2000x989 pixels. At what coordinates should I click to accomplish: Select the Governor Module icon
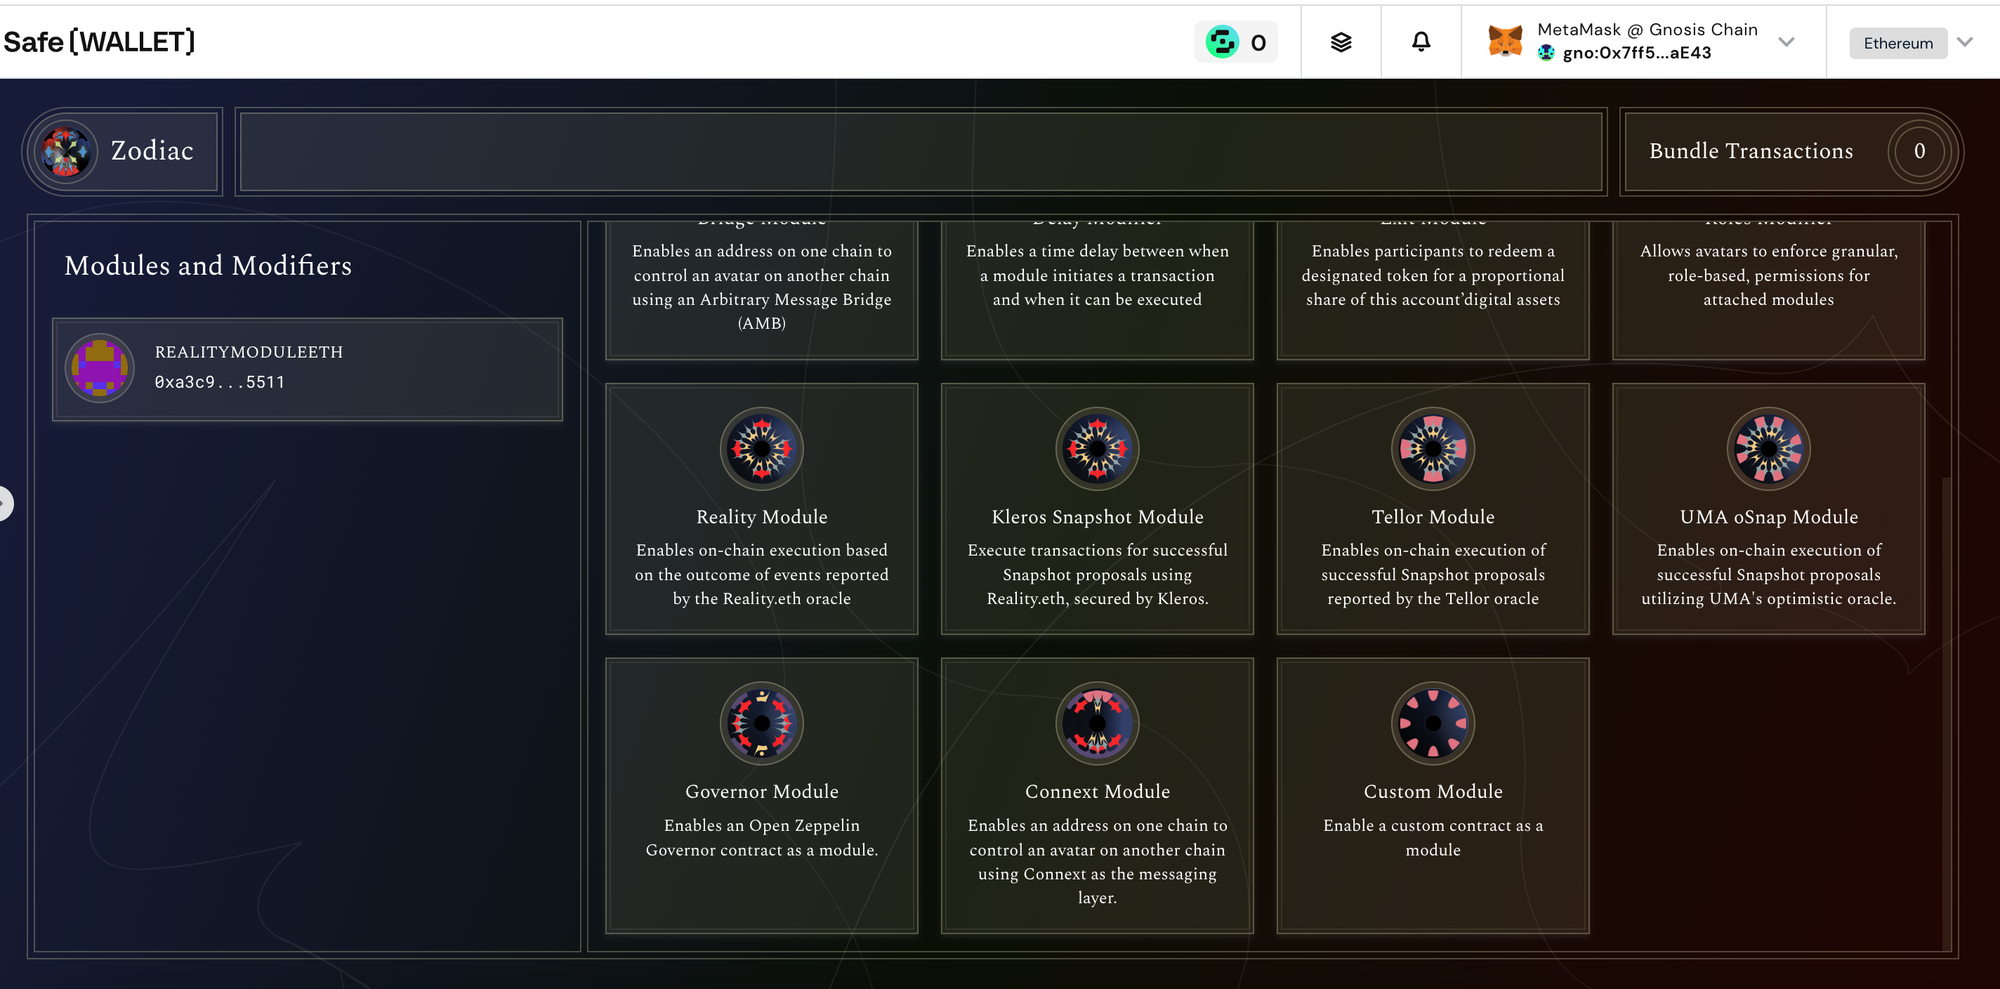point(762,723)
